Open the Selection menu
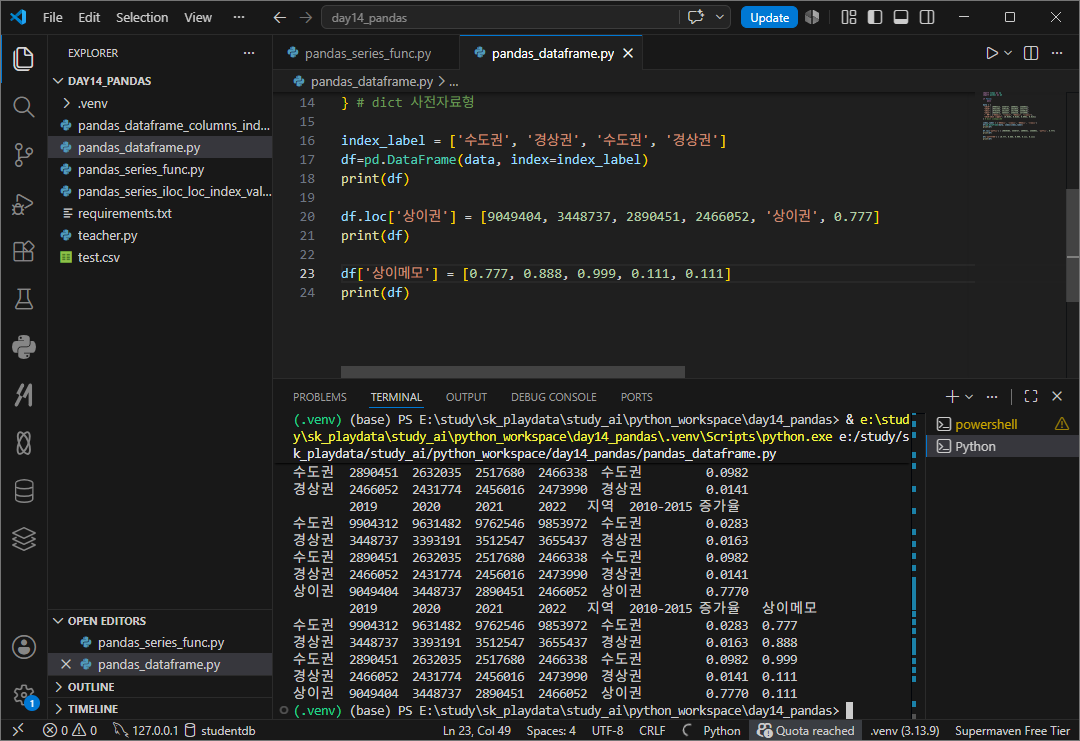1080x741 pixels. pos(142,17)
